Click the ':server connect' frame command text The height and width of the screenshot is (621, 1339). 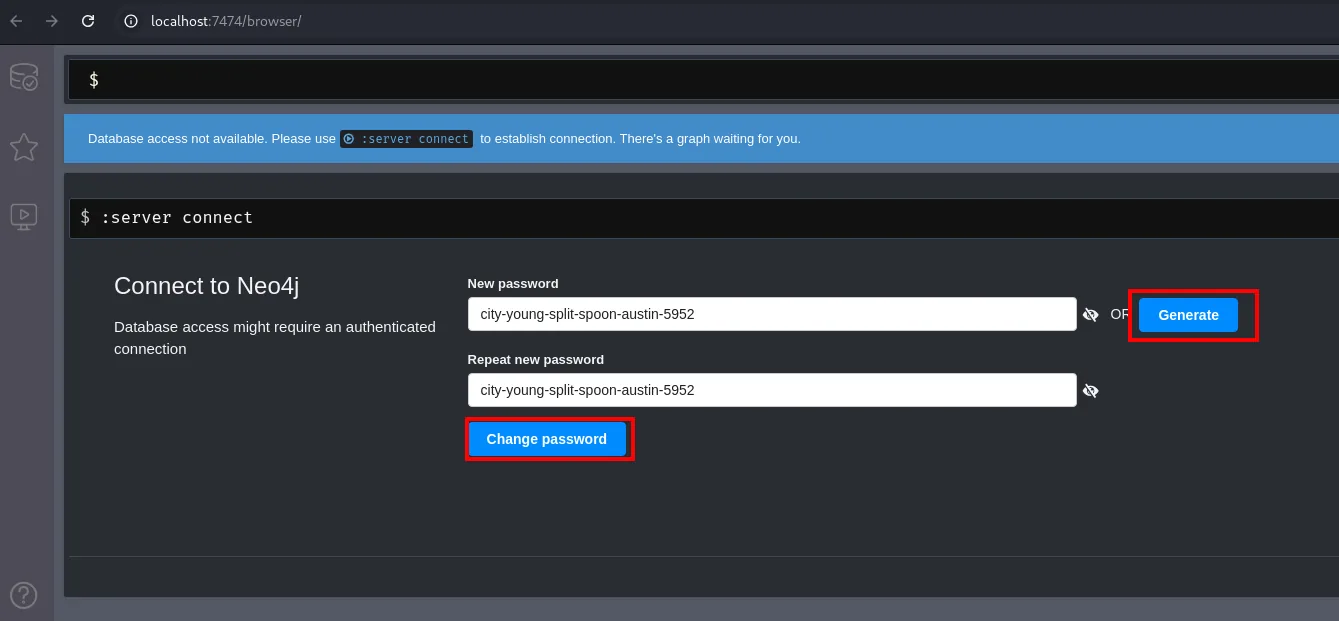tap(177, 217)
